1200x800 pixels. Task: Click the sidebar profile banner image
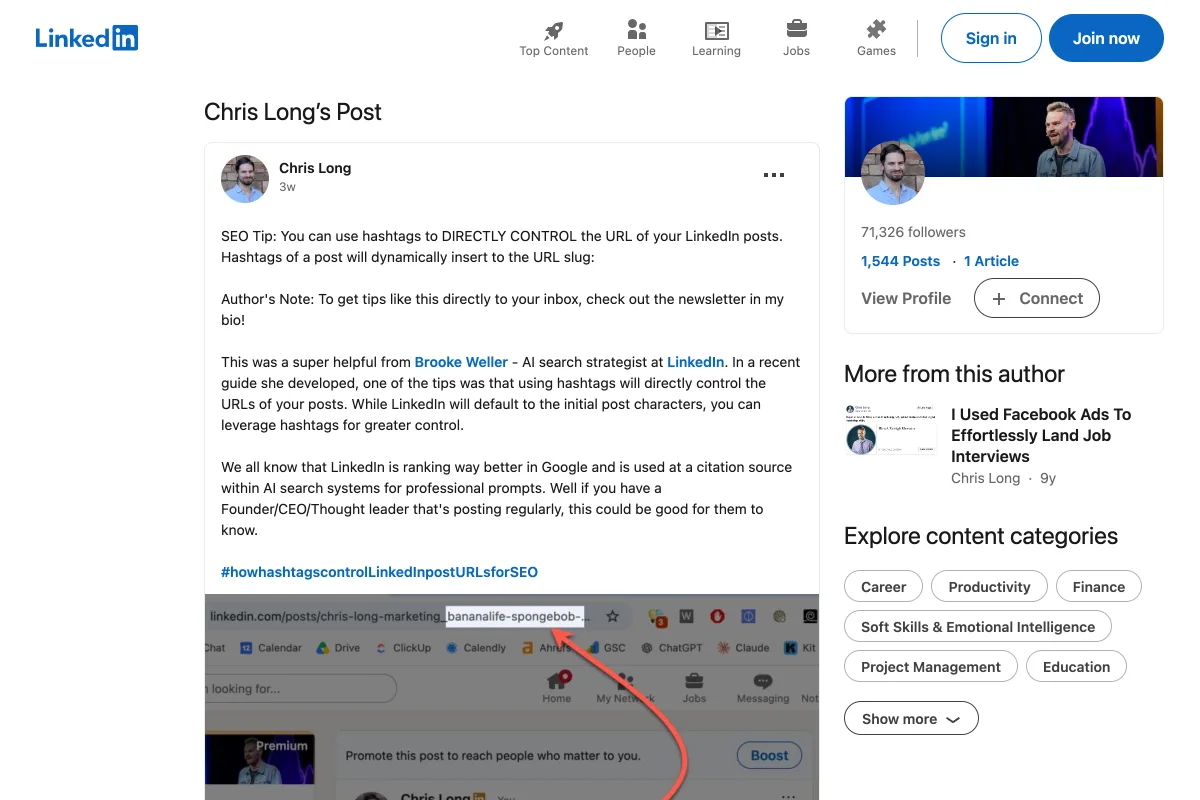tap(1004, 136)
